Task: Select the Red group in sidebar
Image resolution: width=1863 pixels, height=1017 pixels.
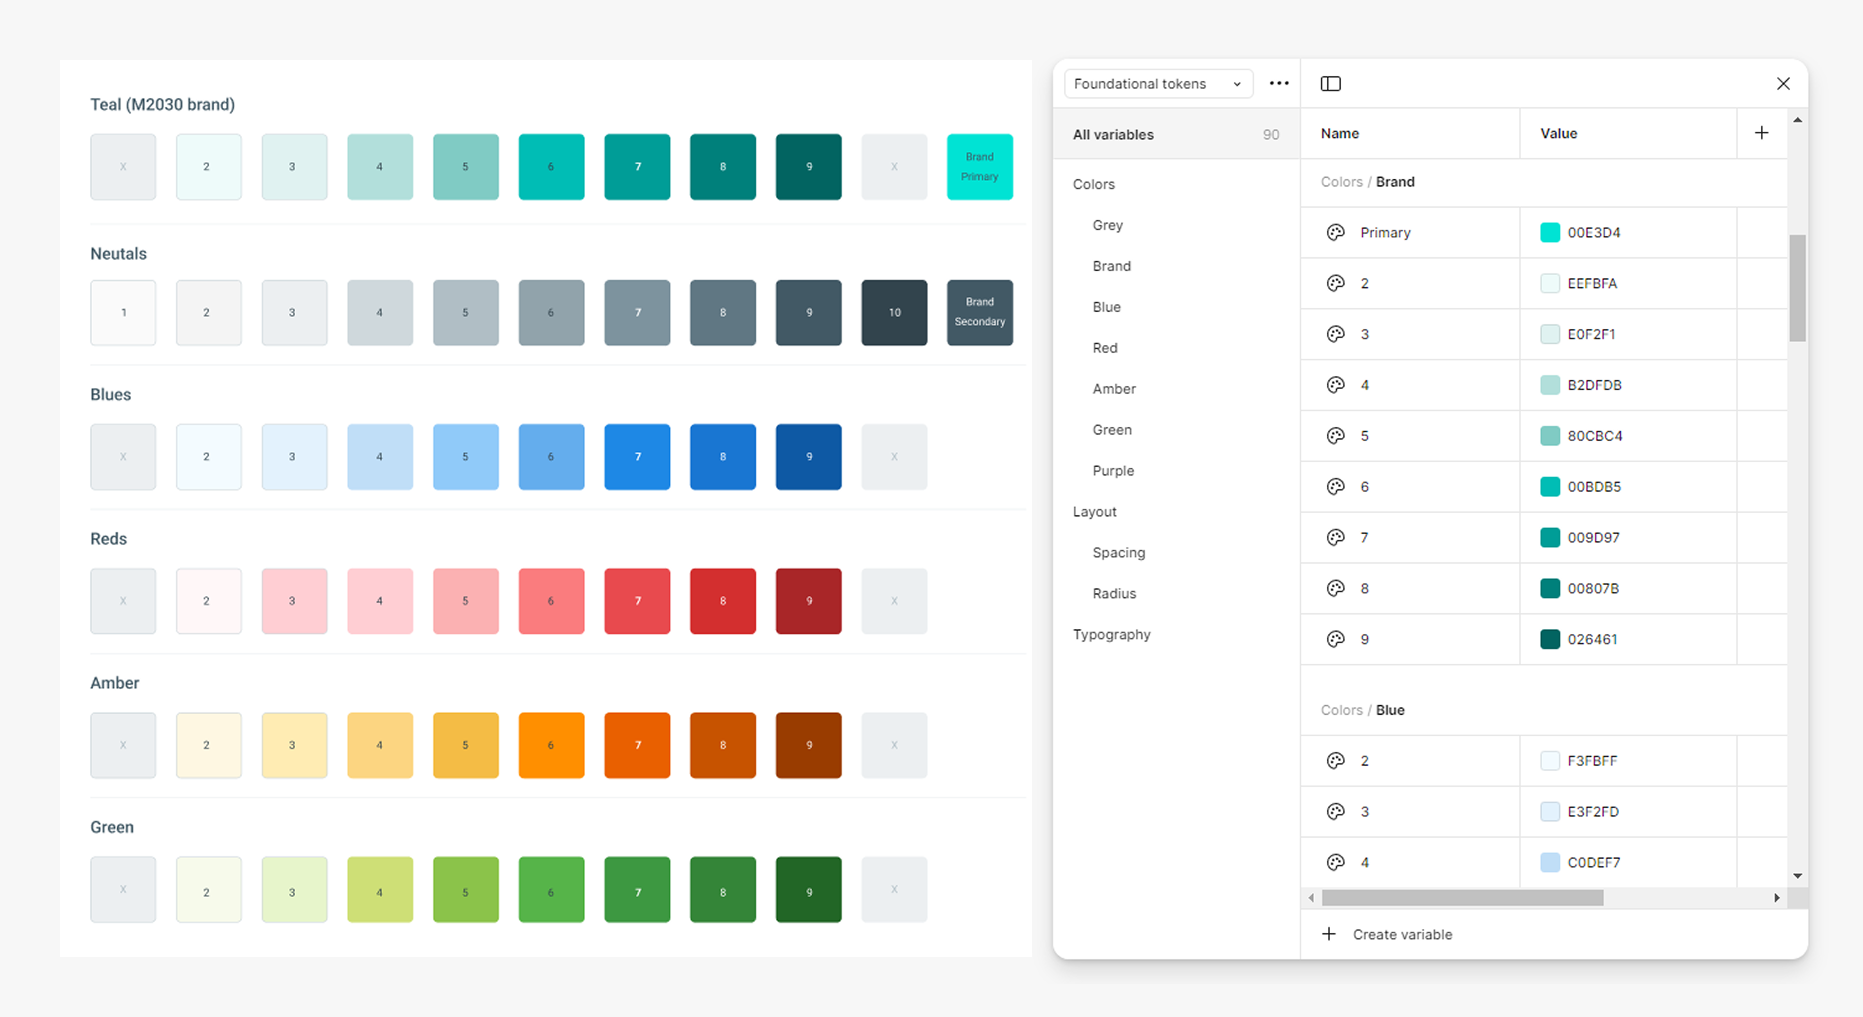Action: (1105, 349)
